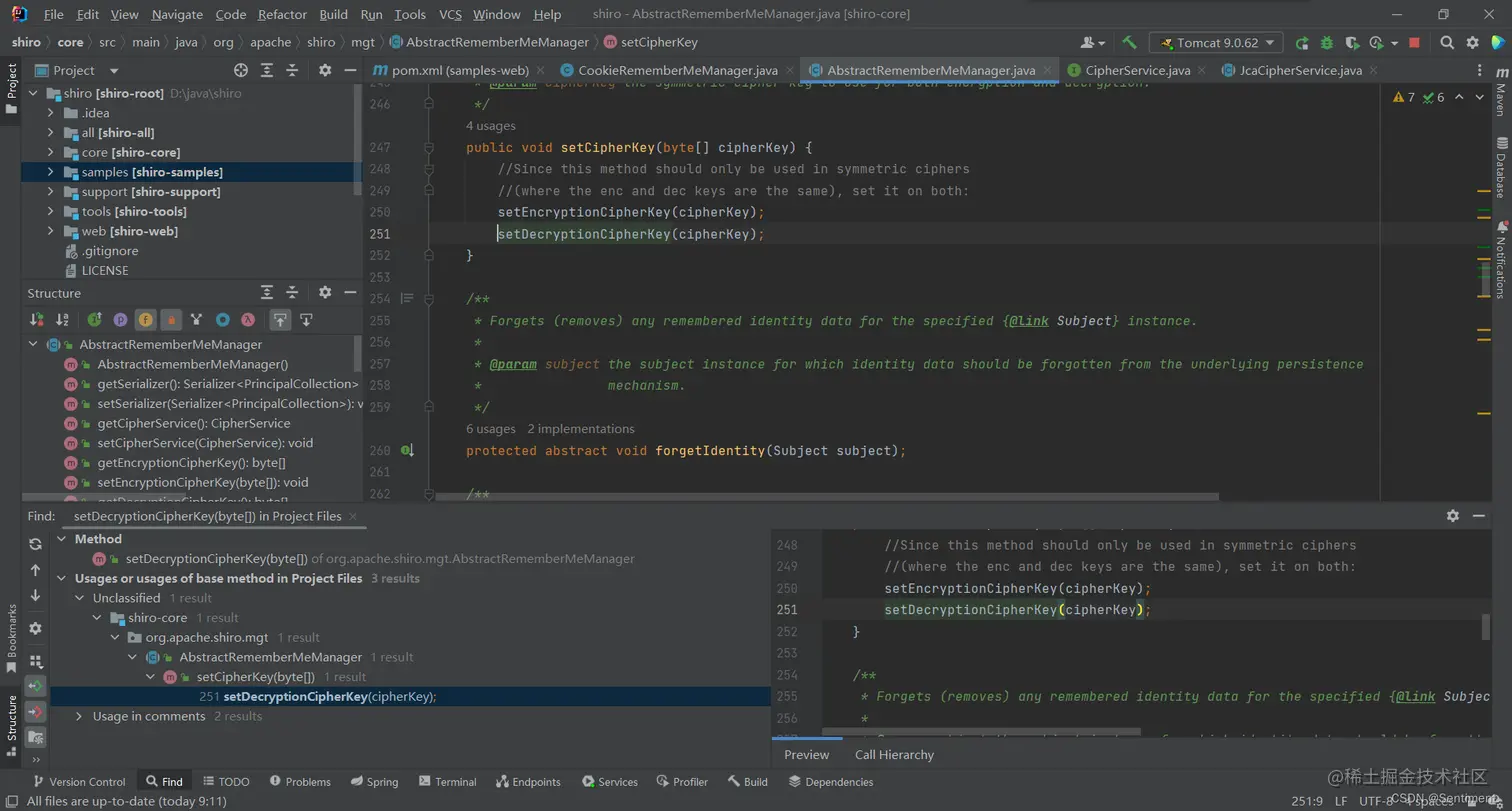Switch to the CipherService.java editor tab
Viewport: 1512px width, 811px height.
pyautogui.click(x=1137, y=70)
